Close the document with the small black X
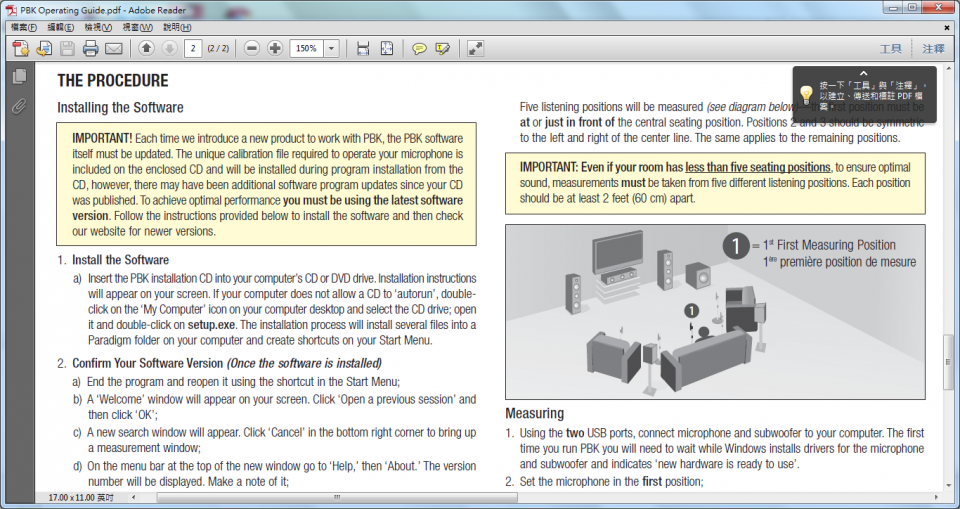Viewport: 960px width, 509px height. point(947,27)
